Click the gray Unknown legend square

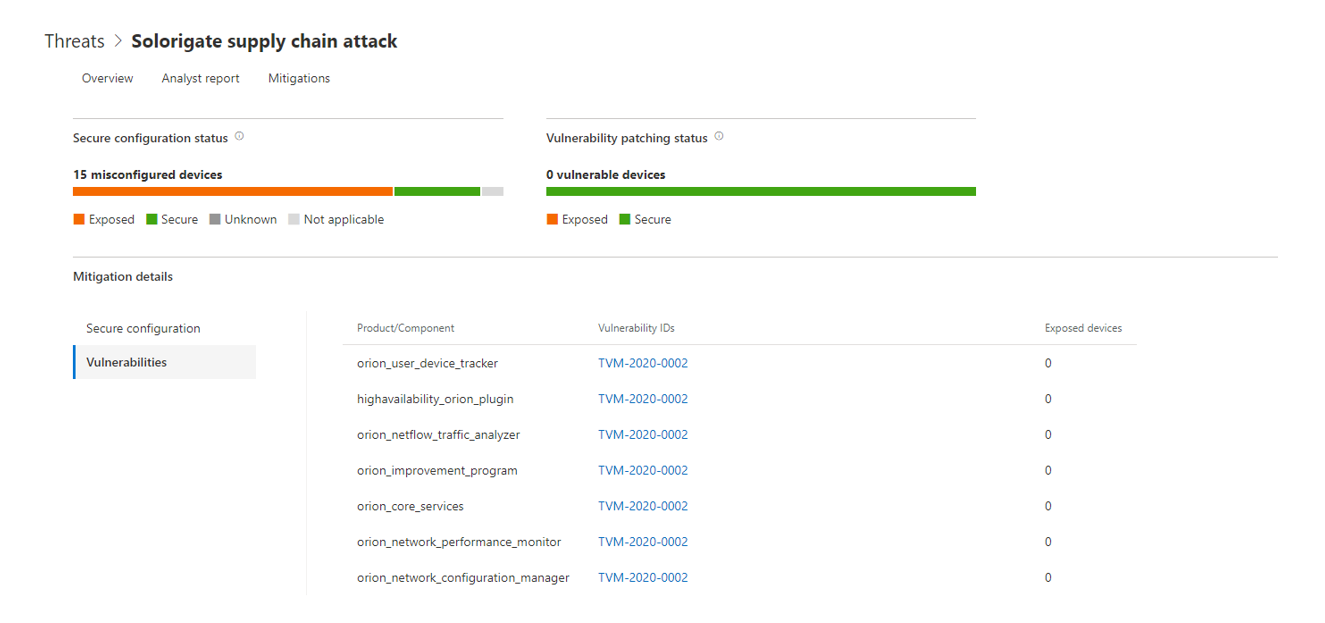coord(215,218)
